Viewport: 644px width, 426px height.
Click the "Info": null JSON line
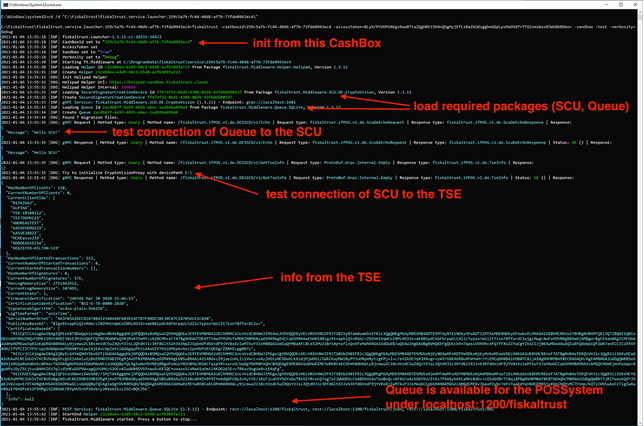pyautogui.click(x=20, y=399)
